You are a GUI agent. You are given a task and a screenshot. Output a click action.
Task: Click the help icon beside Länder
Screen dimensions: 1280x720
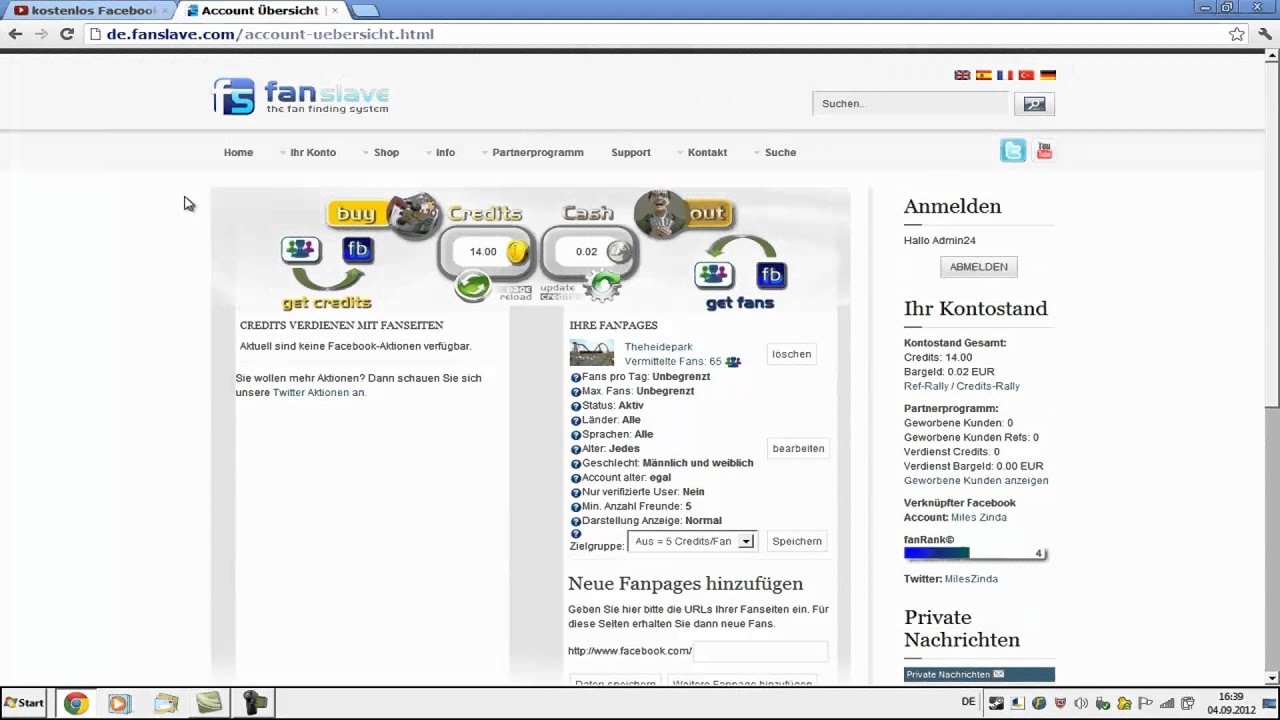coord(576,421)
